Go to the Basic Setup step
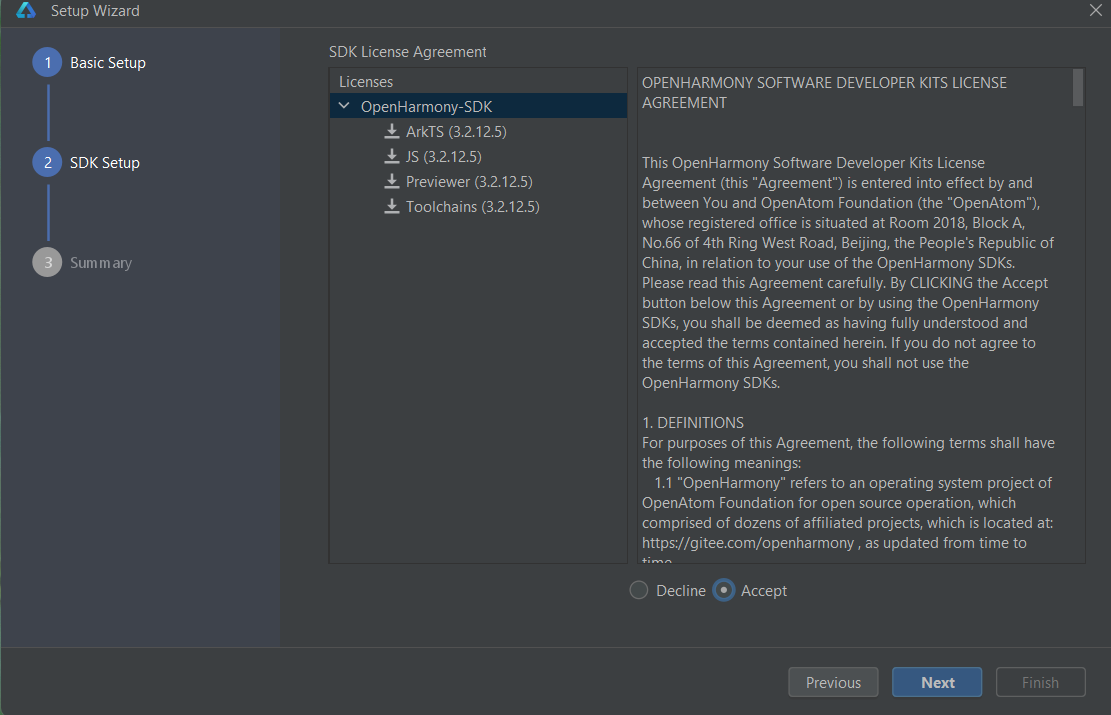Viewport: 1111px width, 715px height. (108, 62)
